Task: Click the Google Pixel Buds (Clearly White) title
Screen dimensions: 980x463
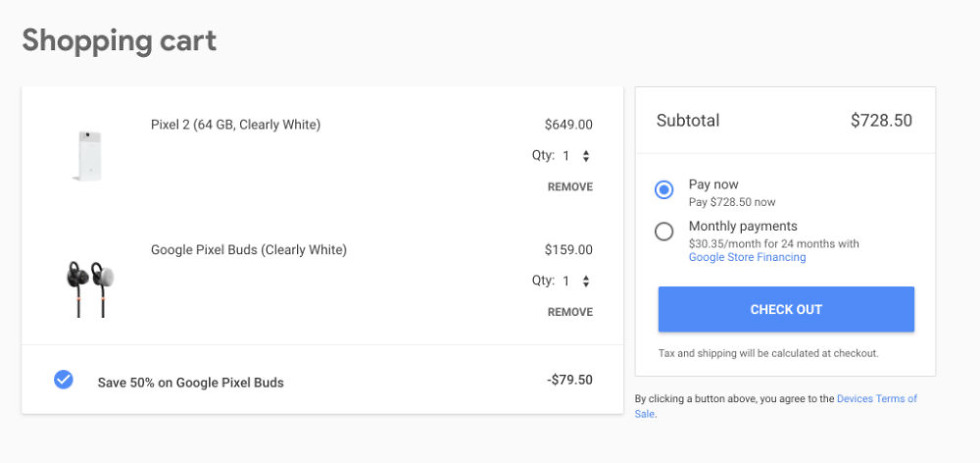Action: pos(248,250)
